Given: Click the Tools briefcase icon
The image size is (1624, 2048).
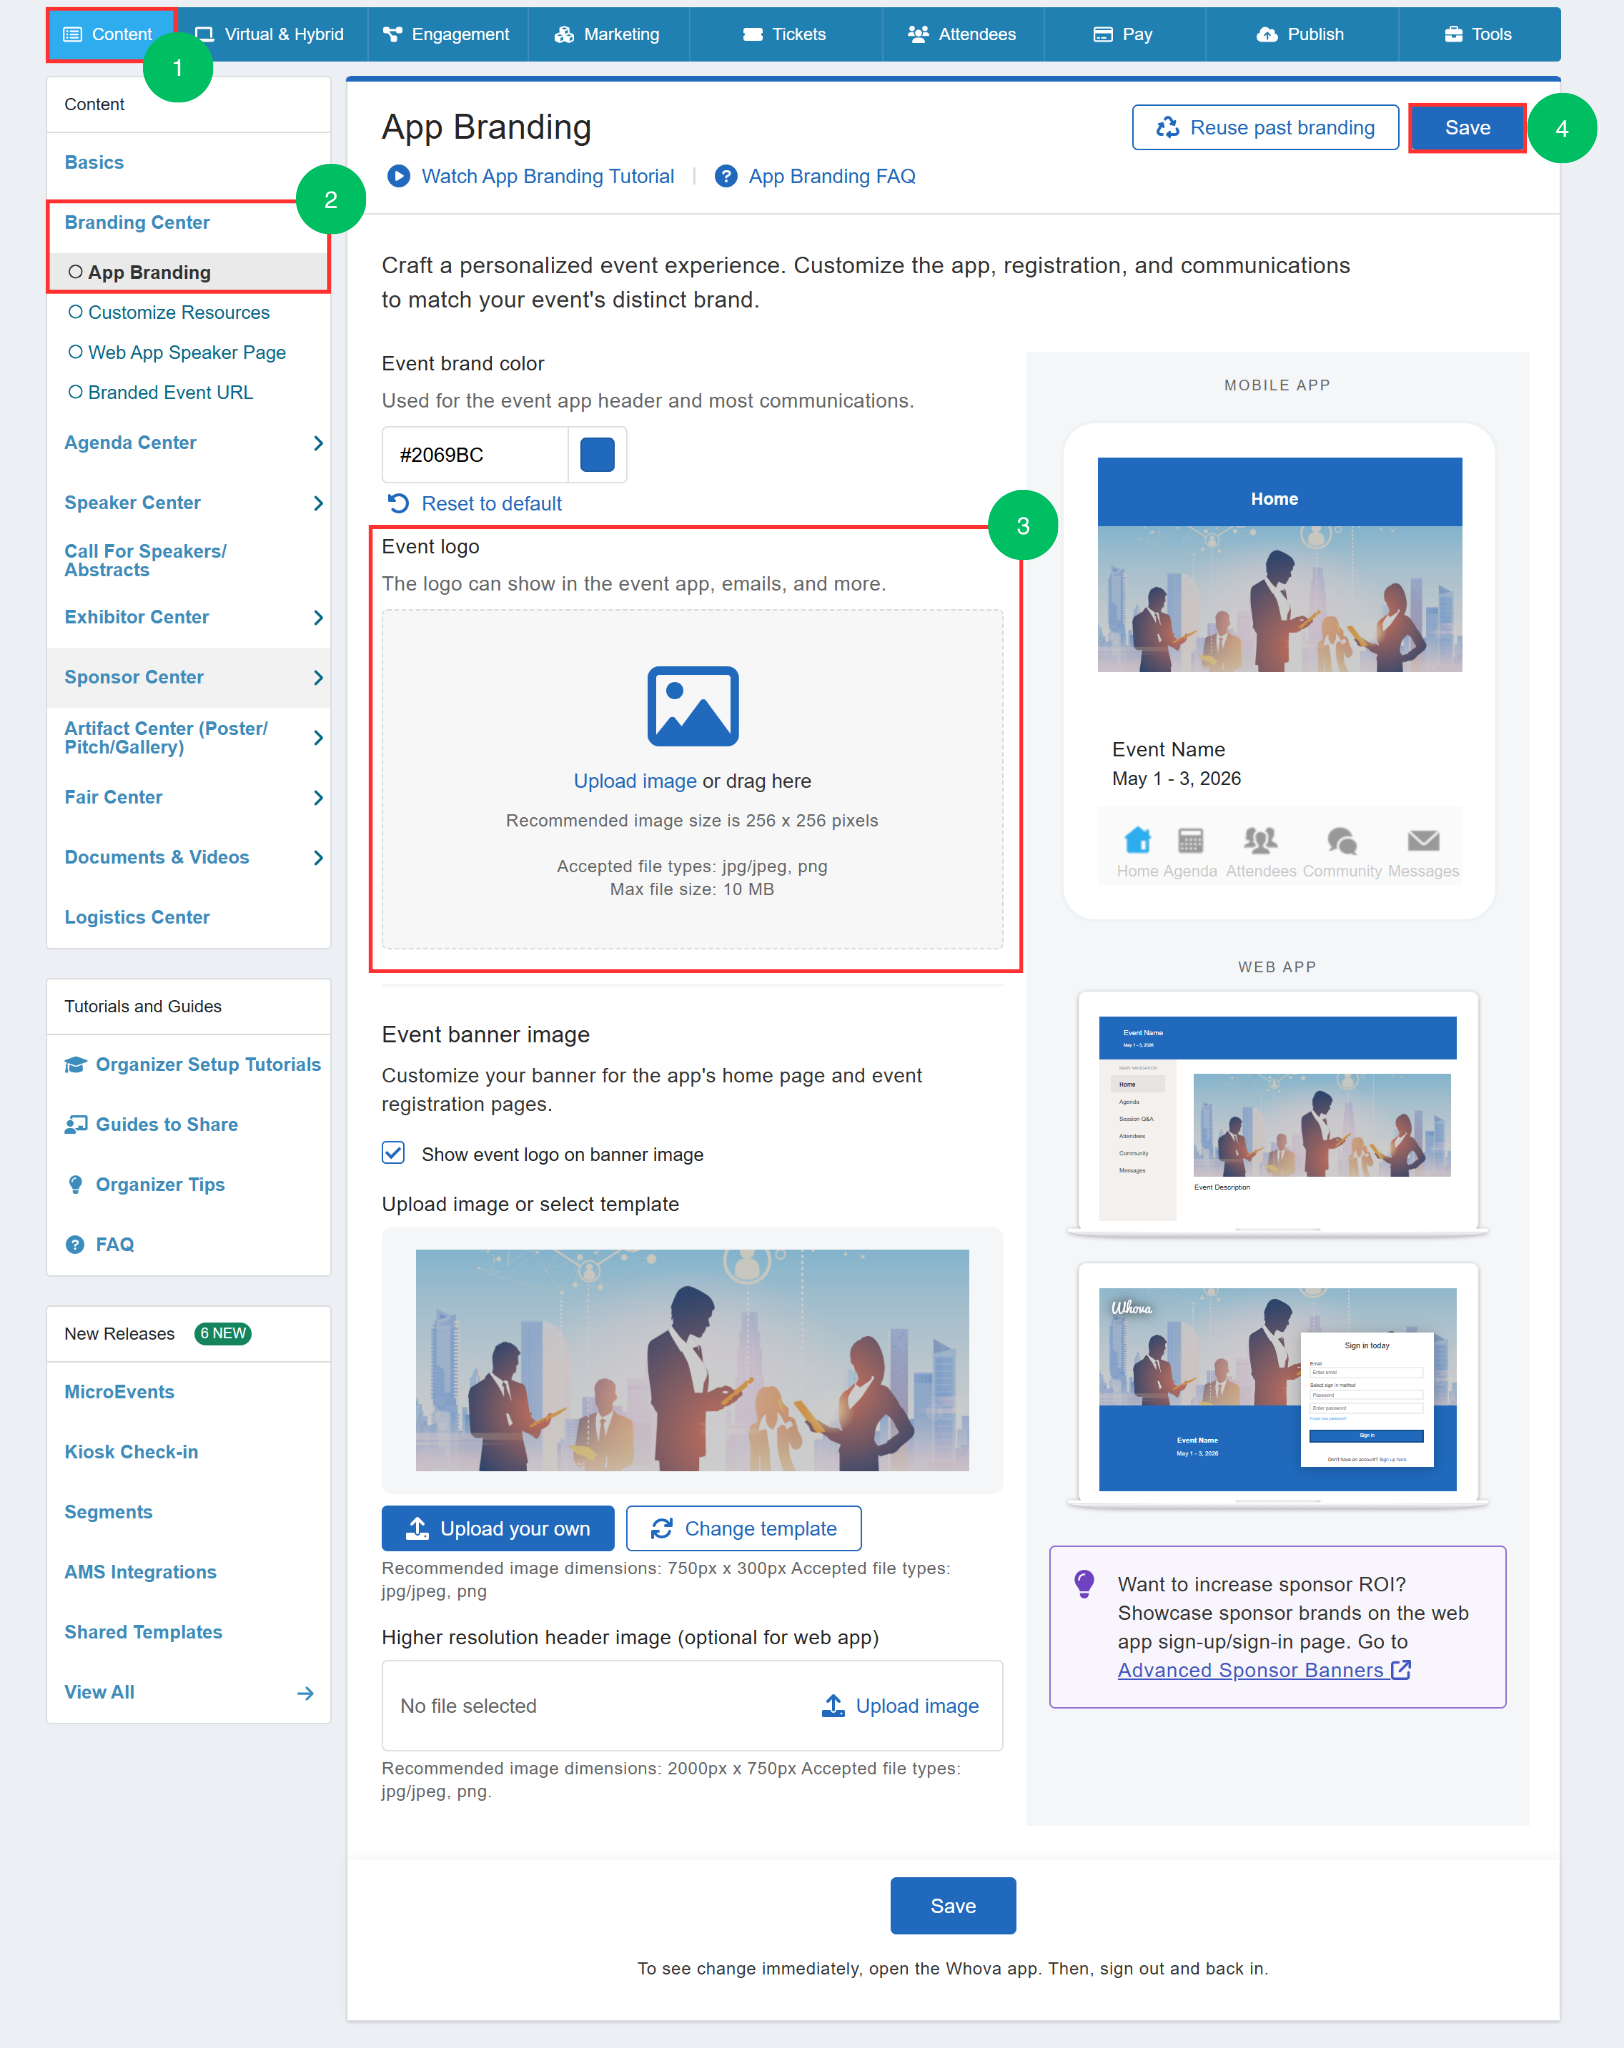Looking at the screenshot, I should pyautogui.click(x=1454, y=35).
